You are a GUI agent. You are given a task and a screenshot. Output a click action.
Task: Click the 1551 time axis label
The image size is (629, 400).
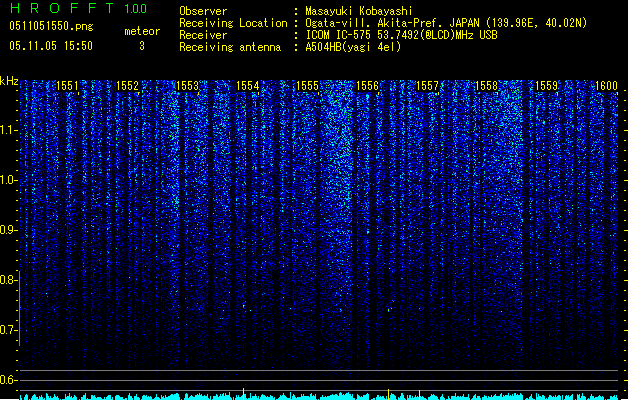[x=67, y=86]
